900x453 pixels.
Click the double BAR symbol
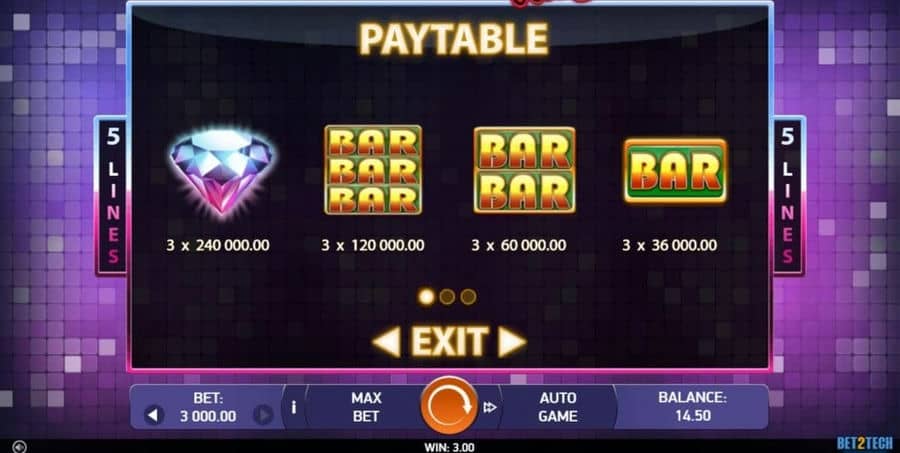[525, 170]
